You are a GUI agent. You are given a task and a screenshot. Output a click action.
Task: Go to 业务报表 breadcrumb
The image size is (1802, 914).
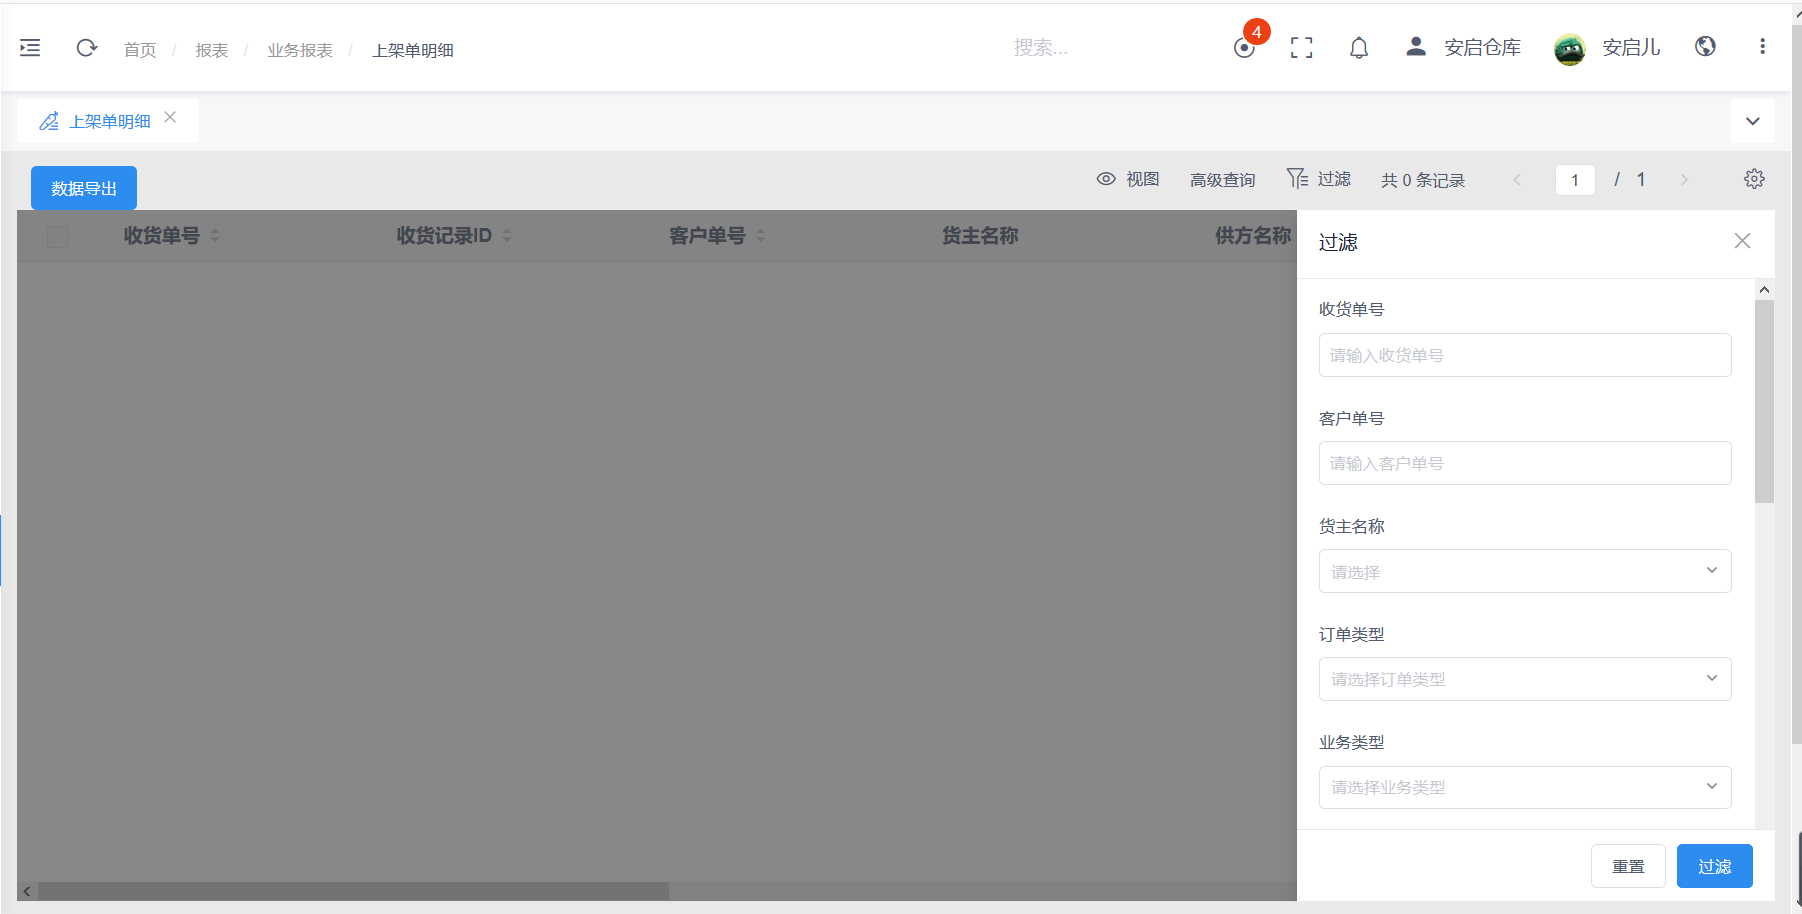point(300,50)
